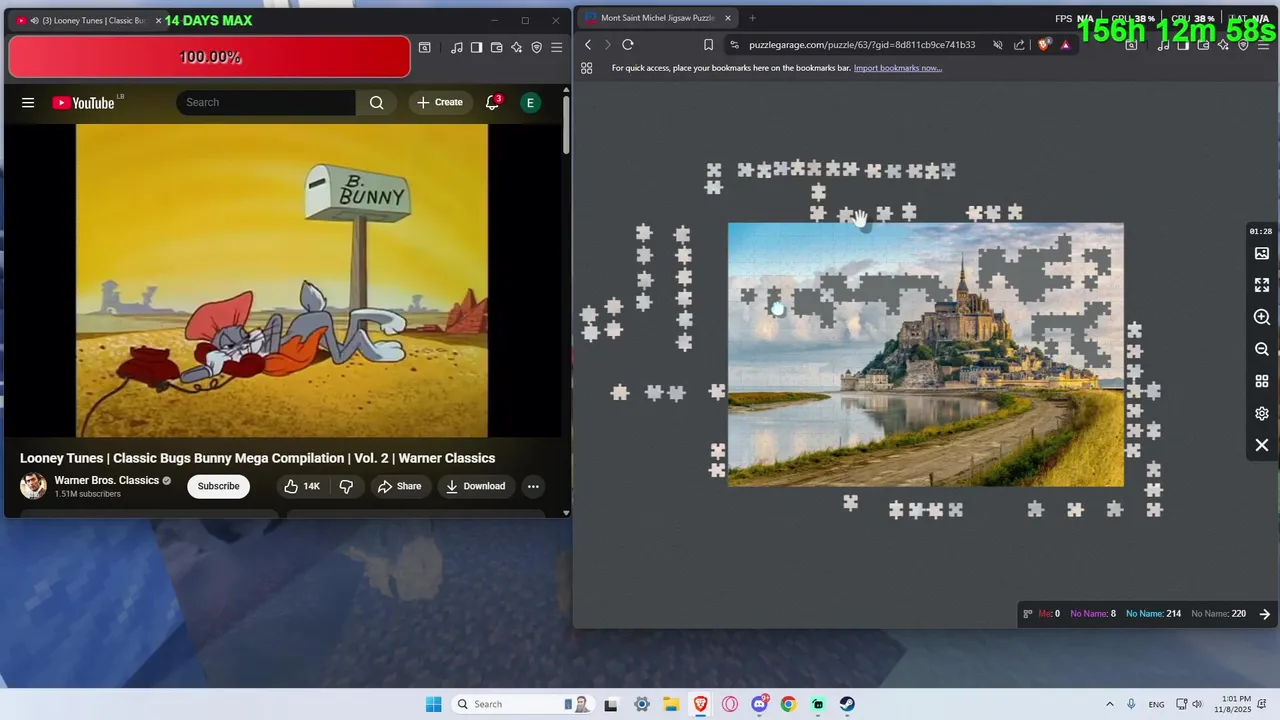Click the puzzle timer 01:28
The height and width of the screenshot is (720, 1280).
tap(1261, 231)
